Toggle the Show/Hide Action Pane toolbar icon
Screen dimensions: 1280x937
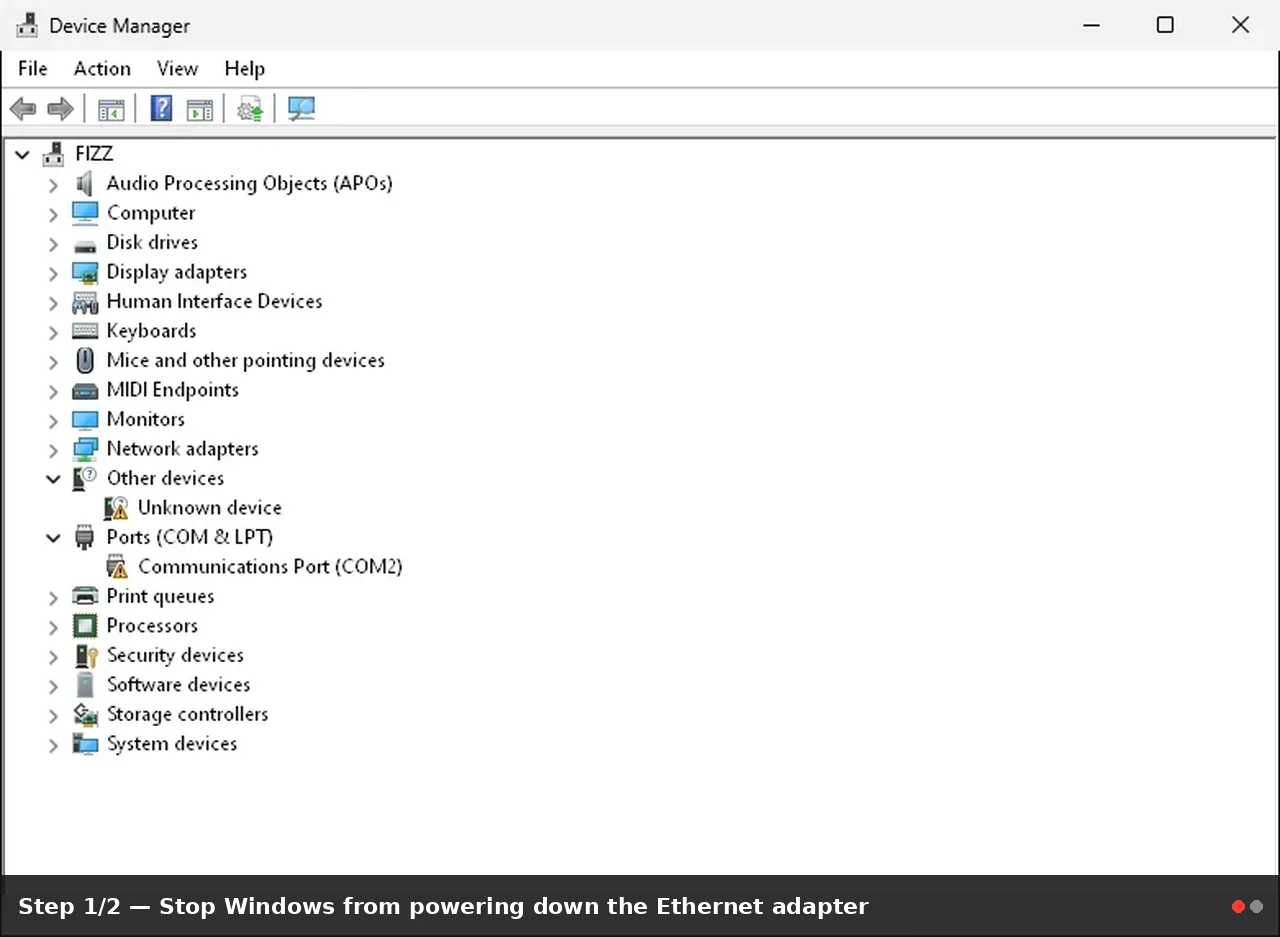click(200, 109)
